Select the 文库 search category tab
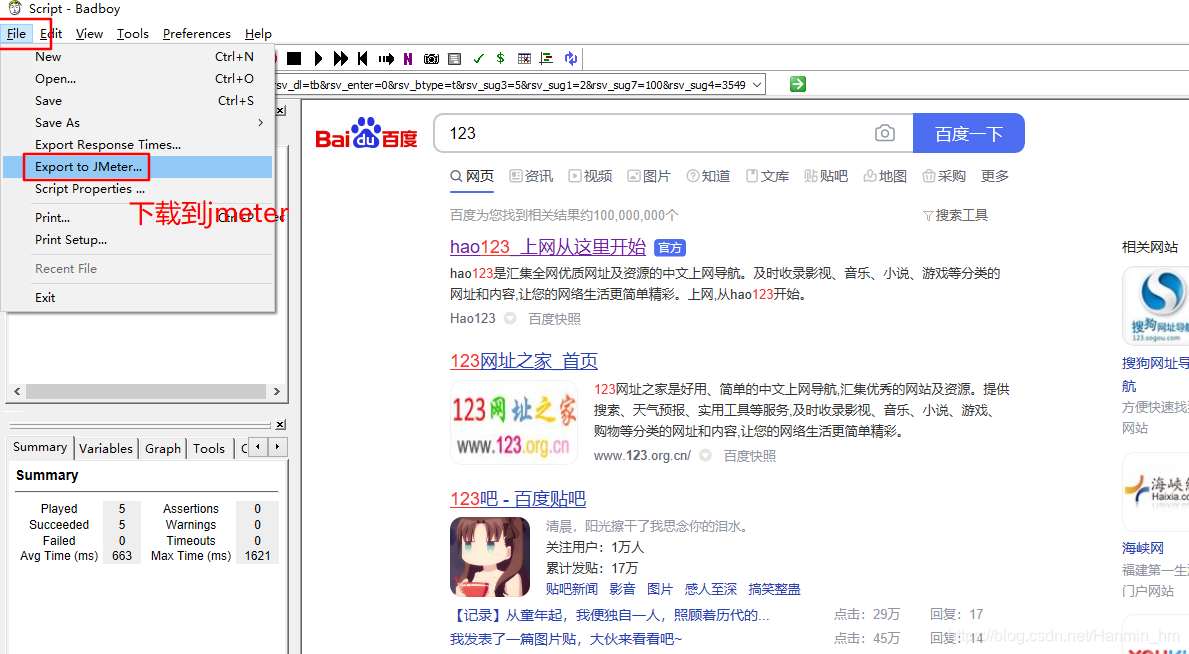The image size is (1189, 654). click(767, 176)
